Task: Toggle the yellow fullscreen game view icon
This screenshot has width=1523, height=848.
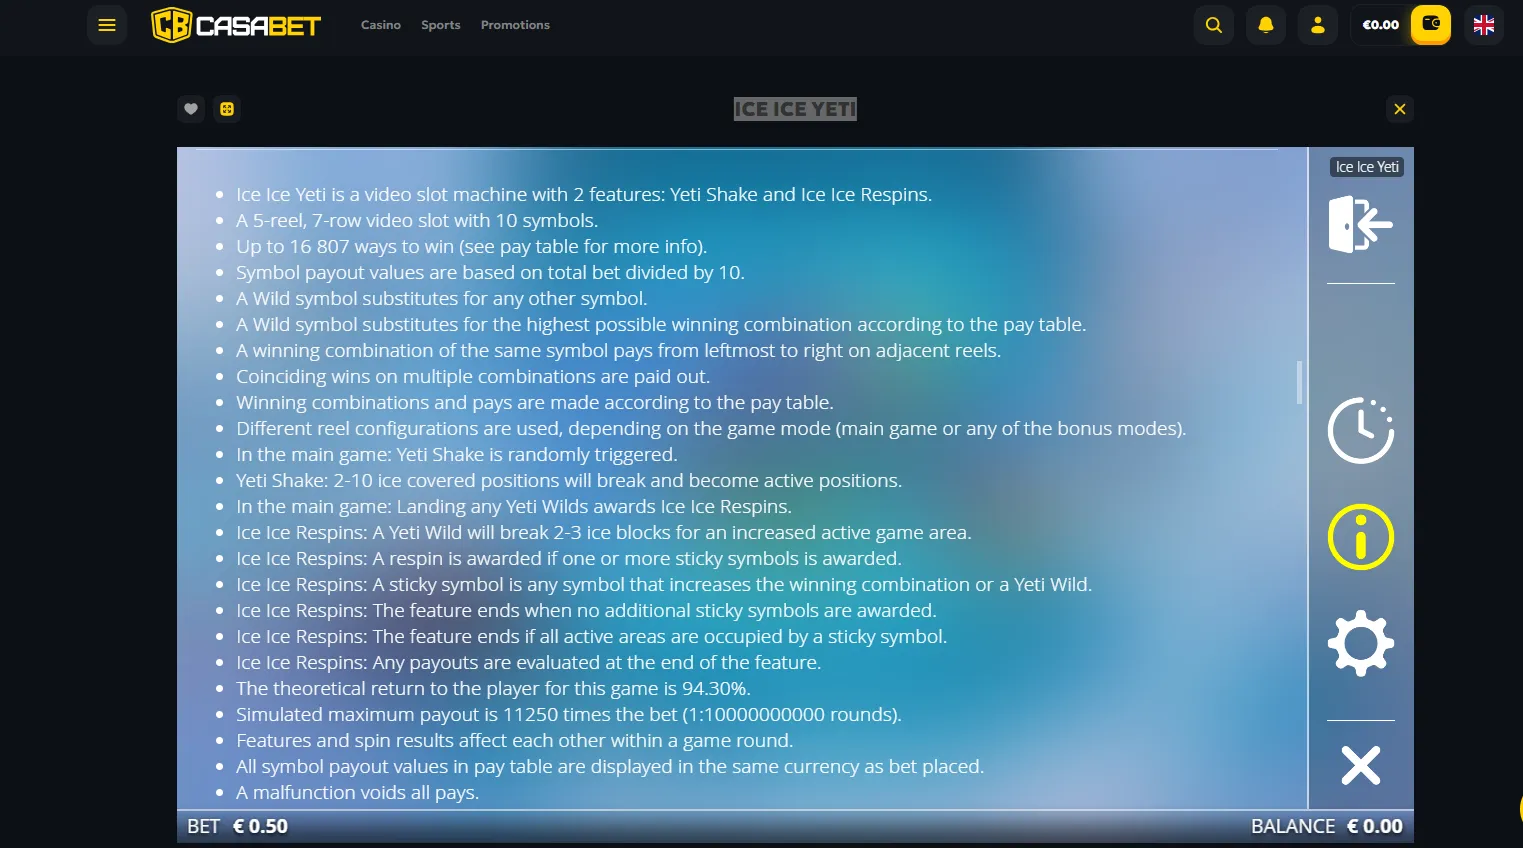Action: [x=227, y=109]
